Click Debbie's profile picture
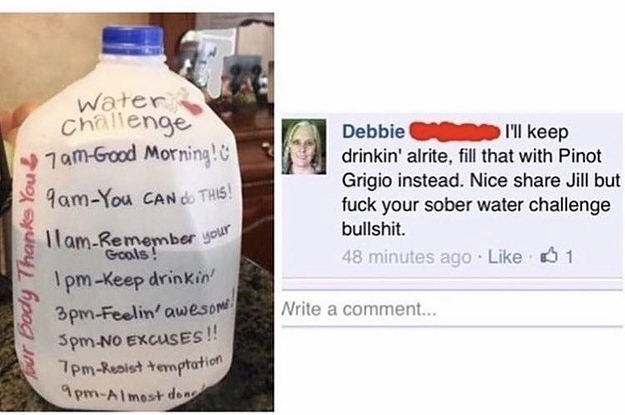The image size is (625, 415). point(304,147)
